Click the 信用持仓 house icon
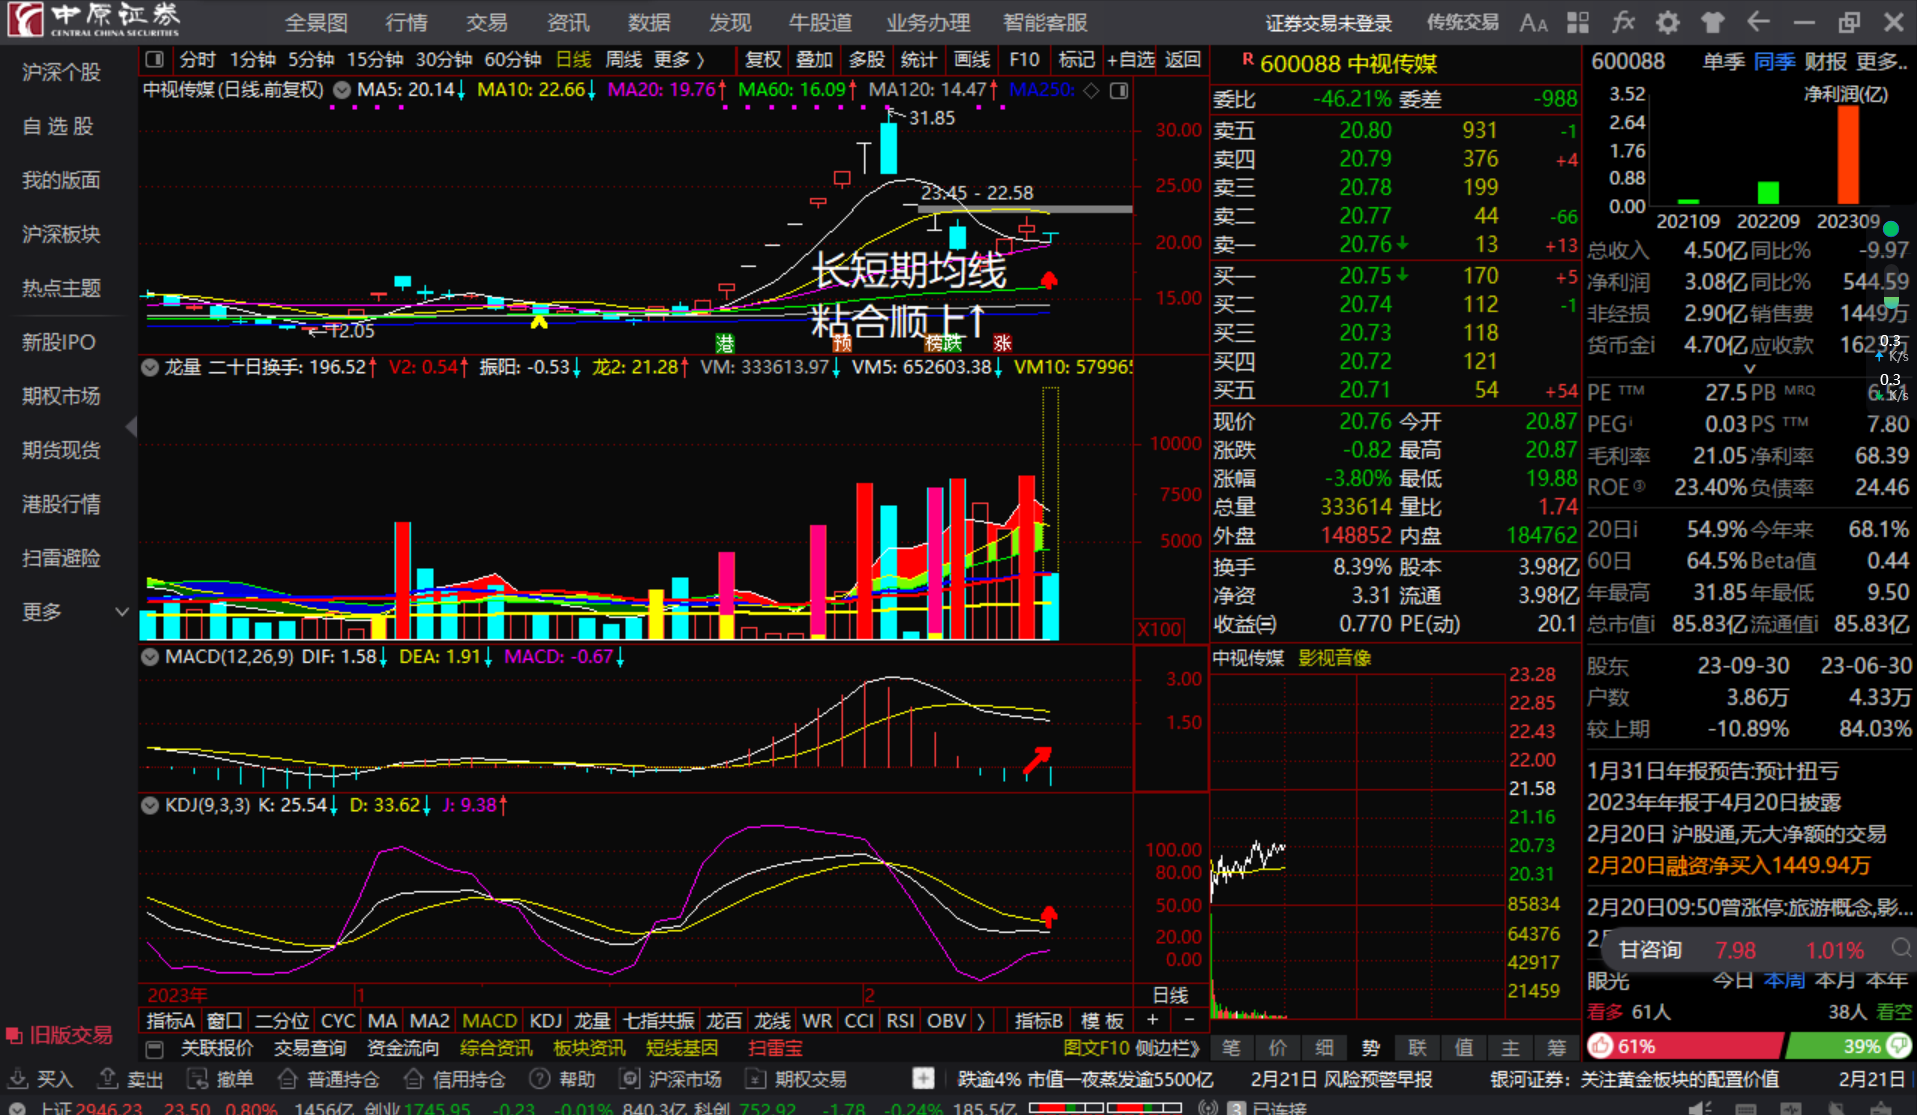This screenshot has width=1917, height=1115. point(413,1079)
